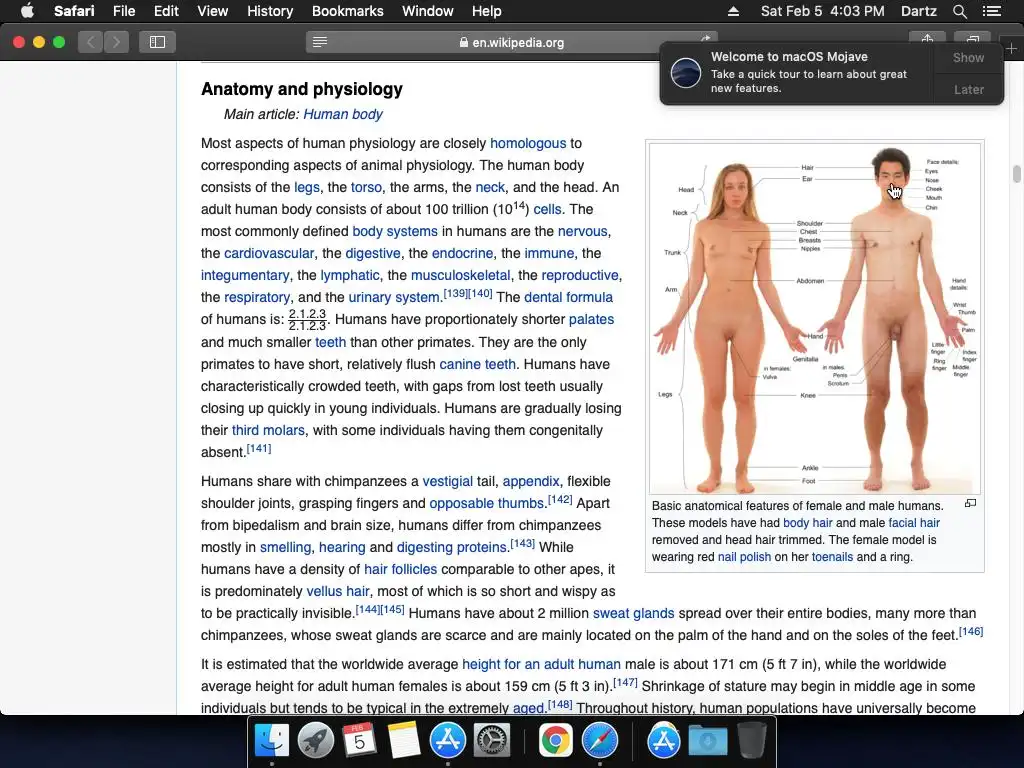Viewport: 1024px width, 768px height.
Task: Open the third molars link
Action: (x=268, y=430)
